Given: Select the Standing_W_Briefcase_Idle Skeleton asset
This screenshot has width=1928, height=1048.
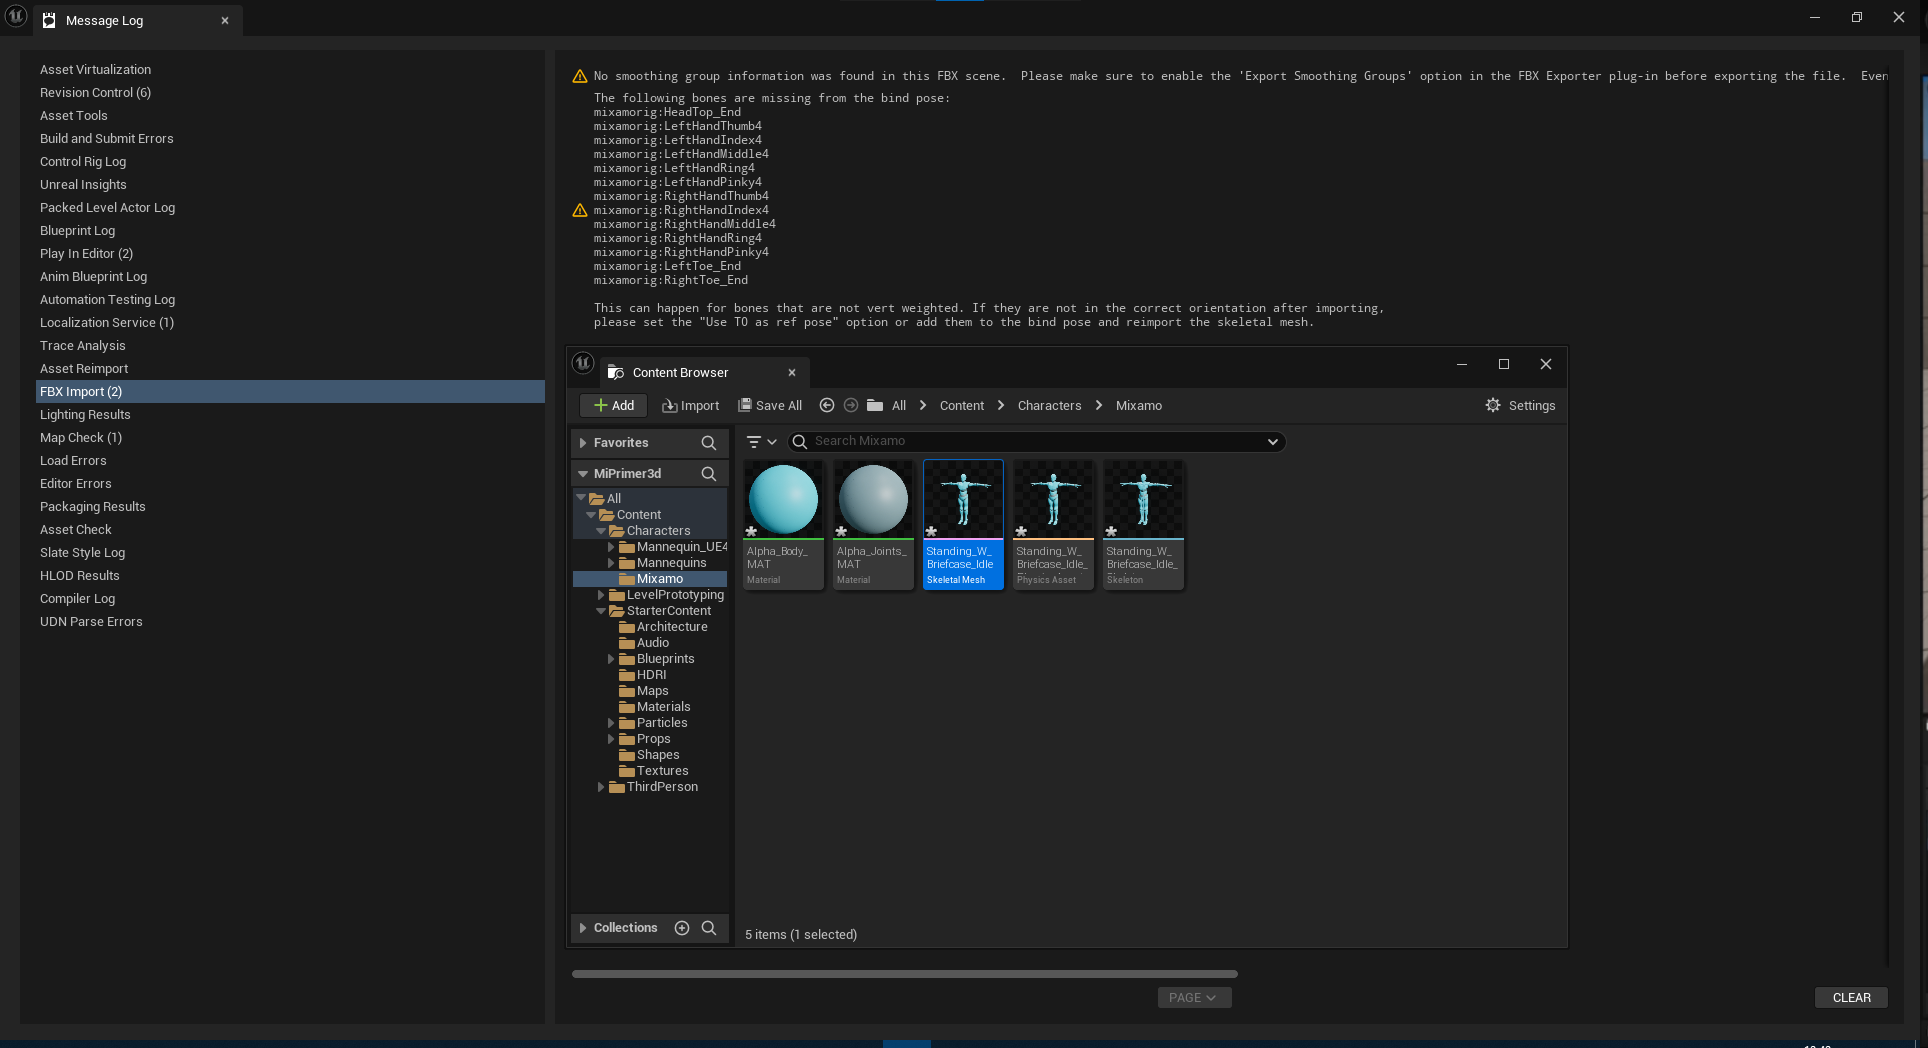Looking at the screenshot, I should [1143, 525].
